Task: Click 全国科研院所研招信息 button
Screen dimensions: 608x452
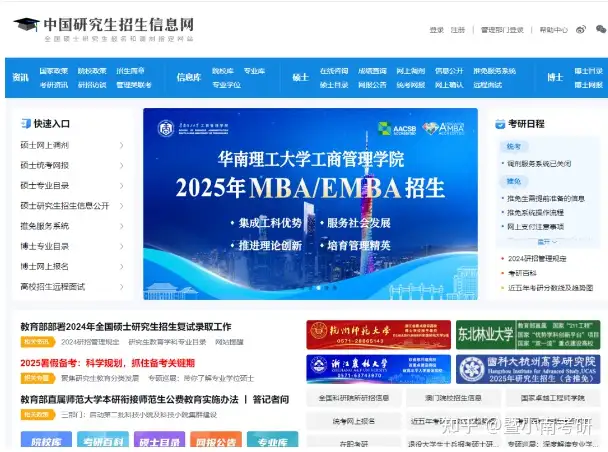Action: tap(354, 398)
